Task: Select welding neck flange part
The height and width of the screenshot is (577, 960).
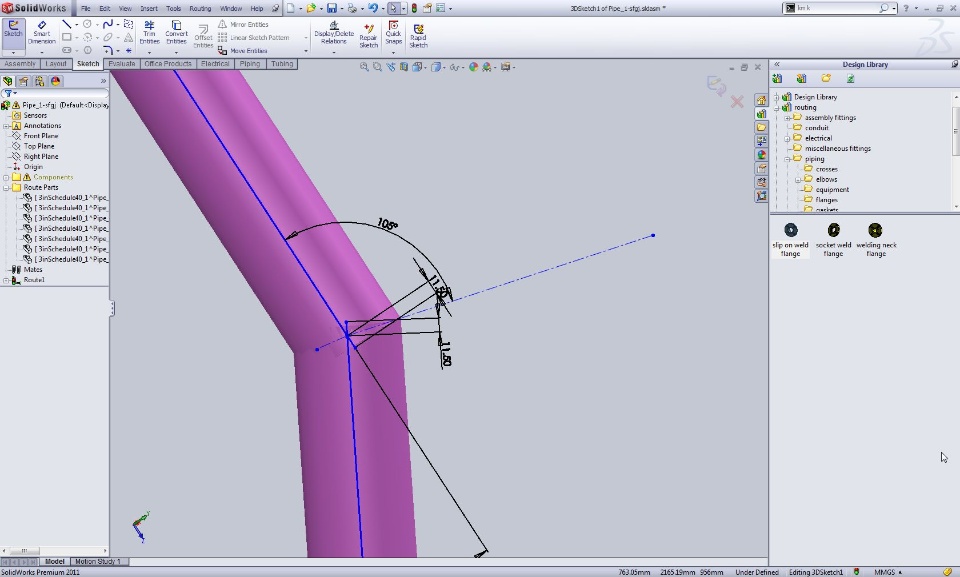Action: coord(876,239)
